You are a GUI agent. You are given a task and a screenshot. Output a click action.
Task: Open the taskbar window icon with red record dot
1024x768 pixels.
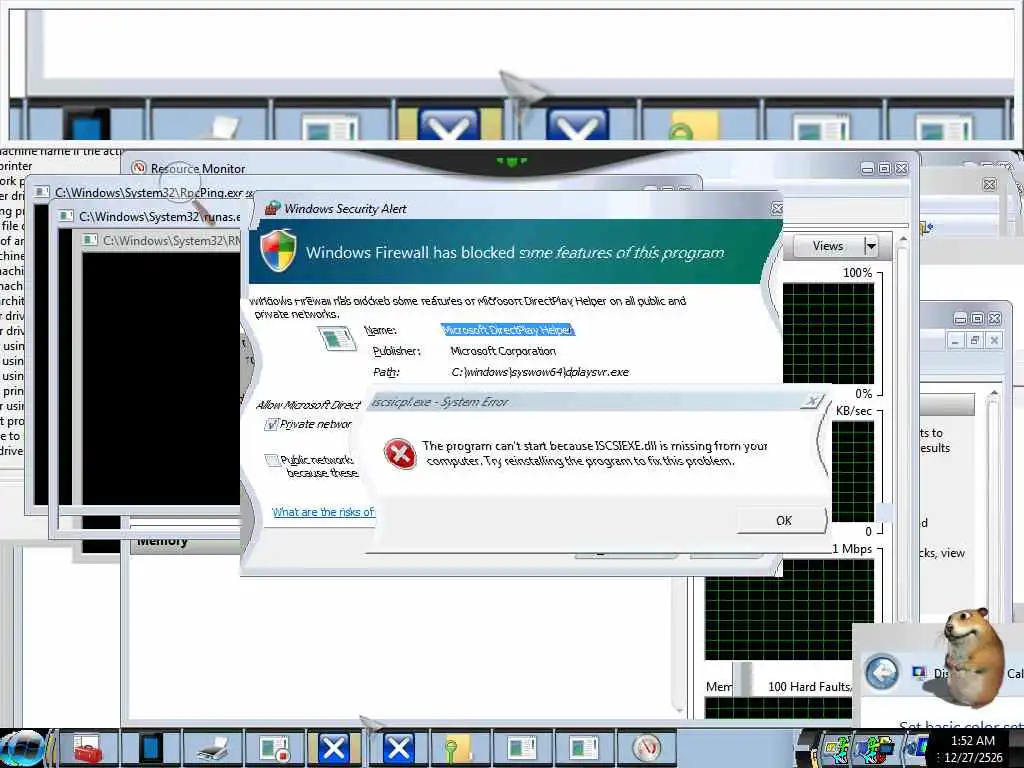pyautogui.click(x=274, y=749)
